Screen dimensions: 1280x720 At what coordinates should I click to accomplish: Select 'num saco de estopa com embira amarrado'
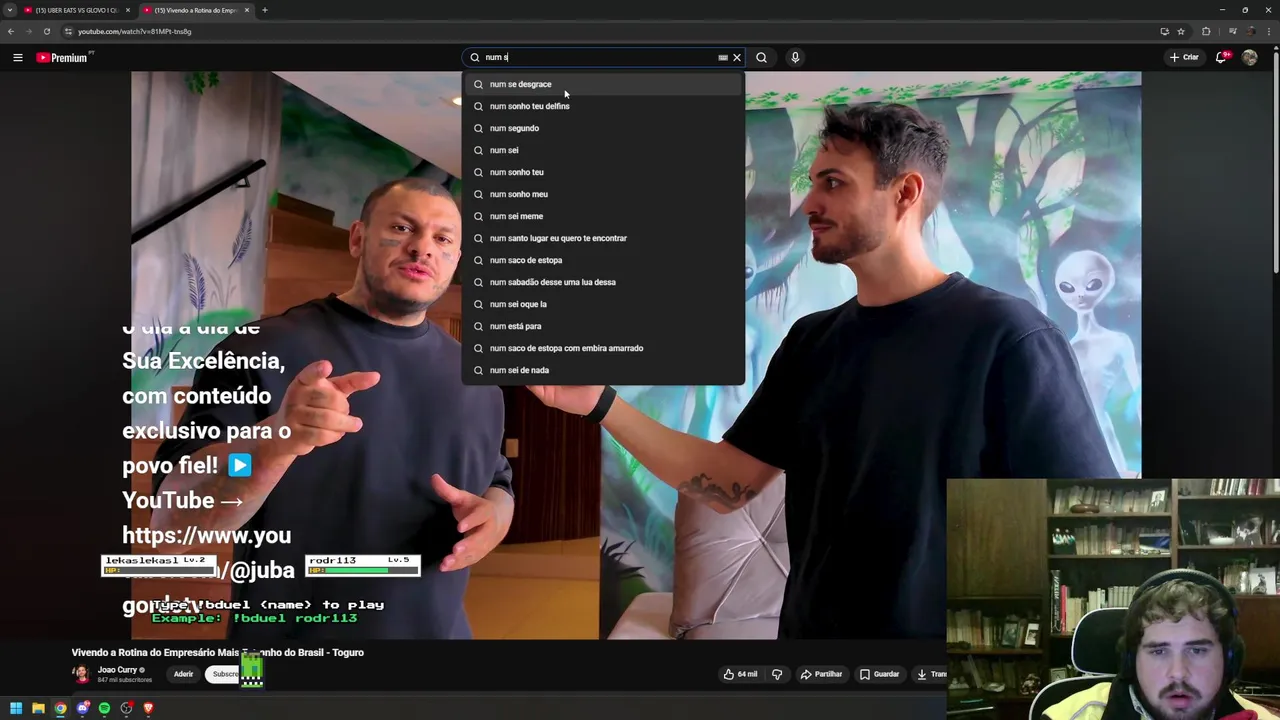tap(603, 348)
